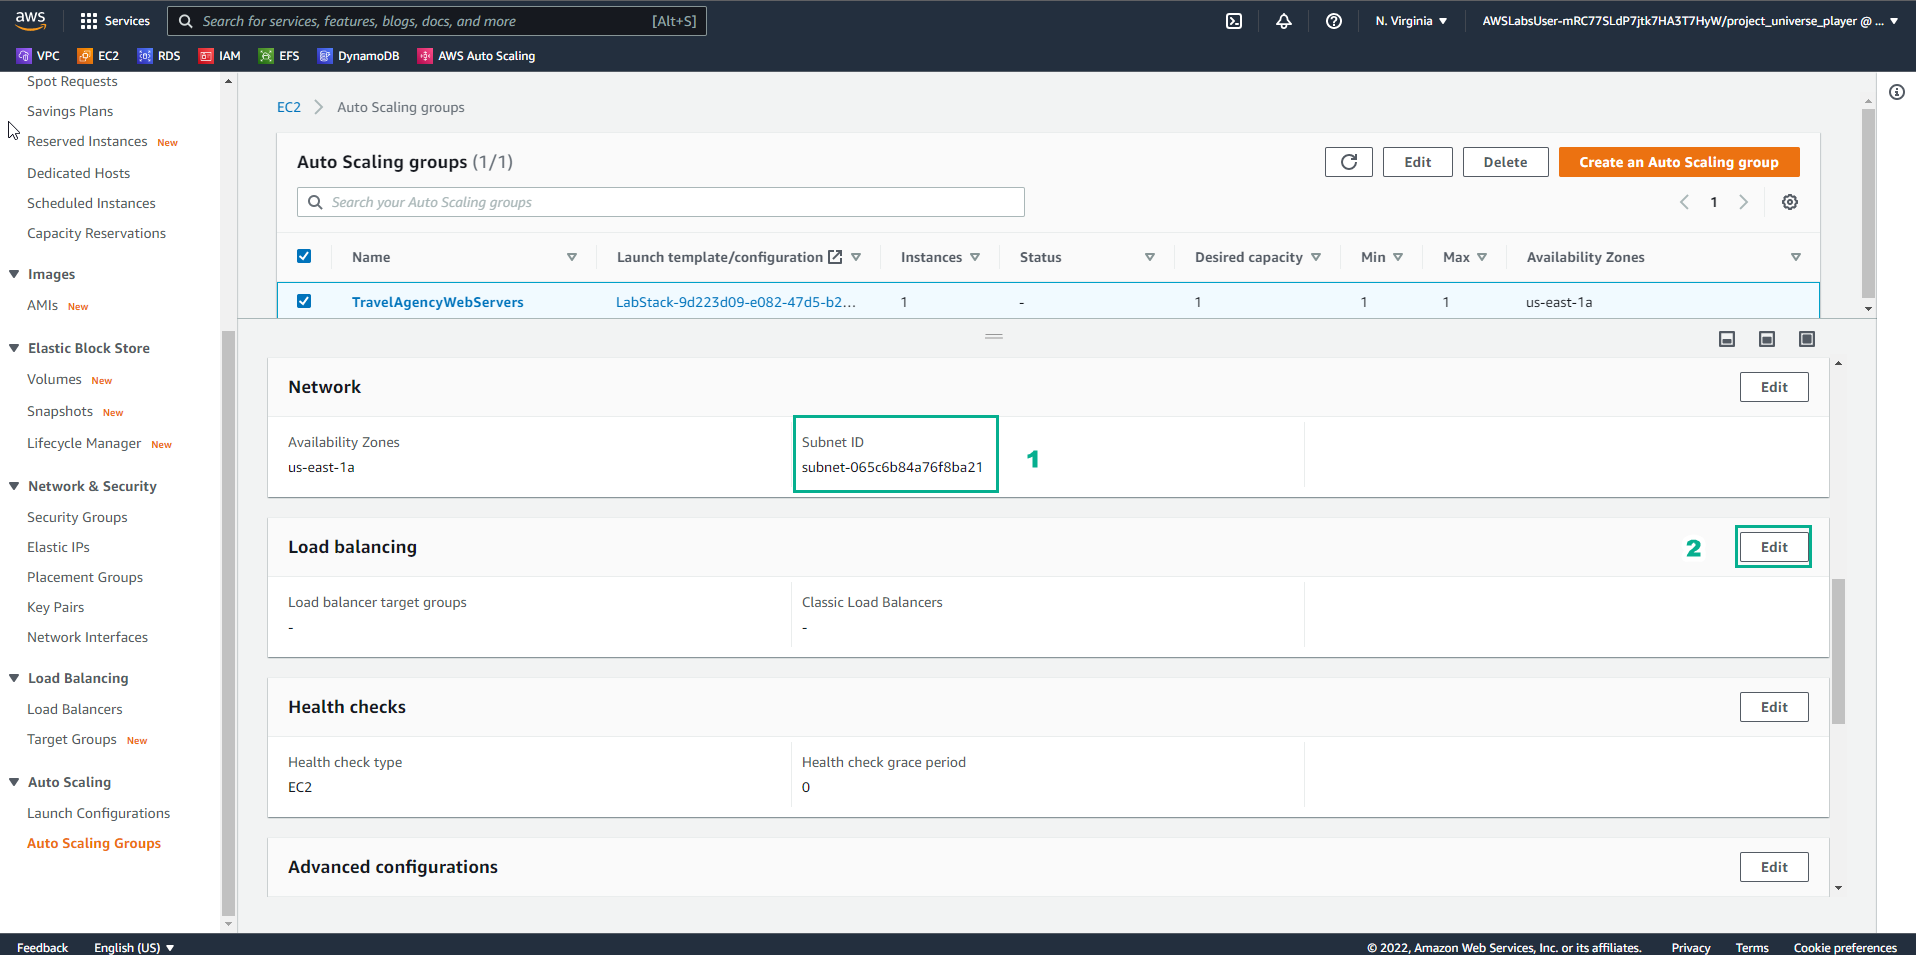Open the N. Virginia region dropdown
Screen dimensions: 1916x955
click(x=1411, y=21)
